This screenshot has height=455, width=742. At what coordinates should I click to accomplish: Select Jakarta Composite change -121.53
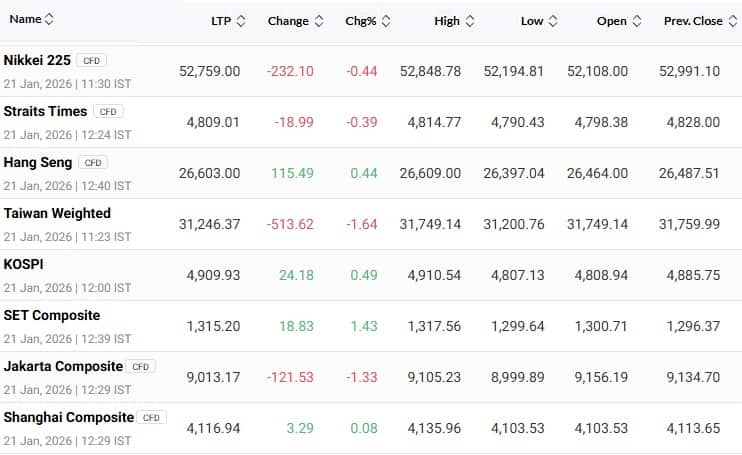coord(290,377)
